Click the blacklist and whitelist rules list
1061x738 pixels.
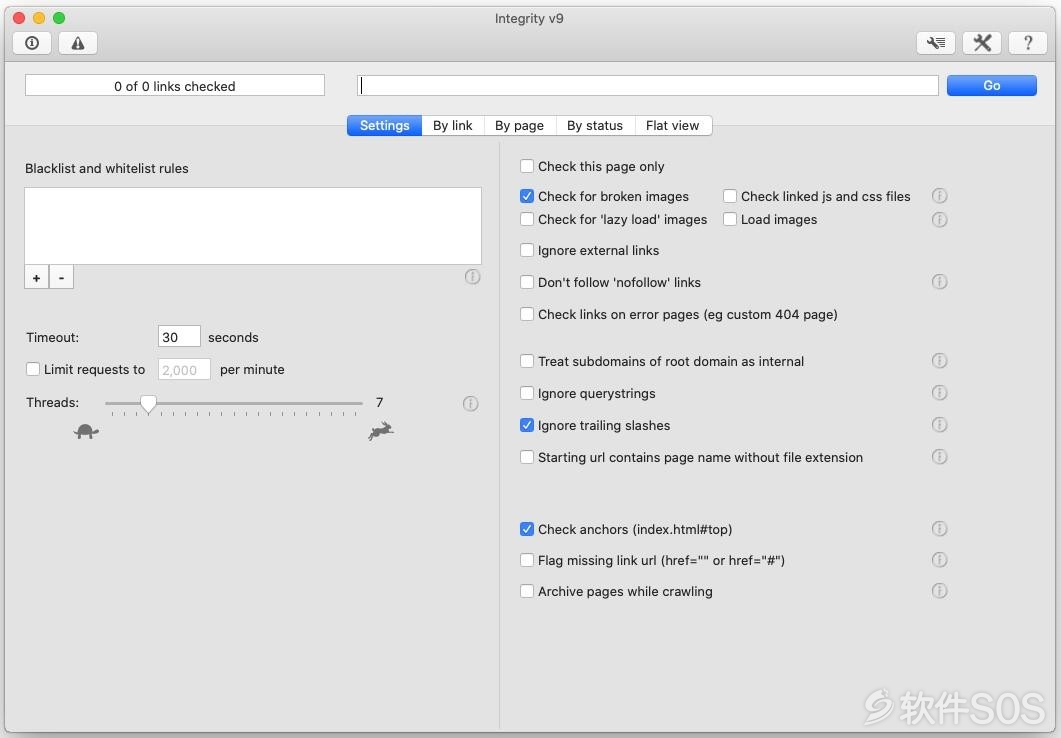(x=253, y=226)
